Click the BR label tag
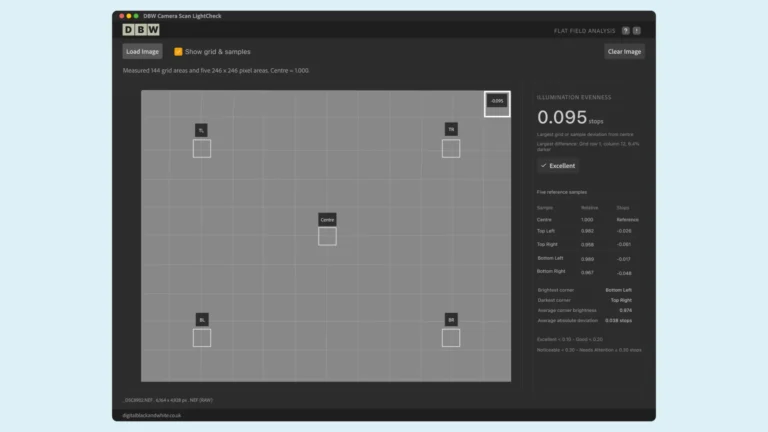 click(x=451, y=320)
